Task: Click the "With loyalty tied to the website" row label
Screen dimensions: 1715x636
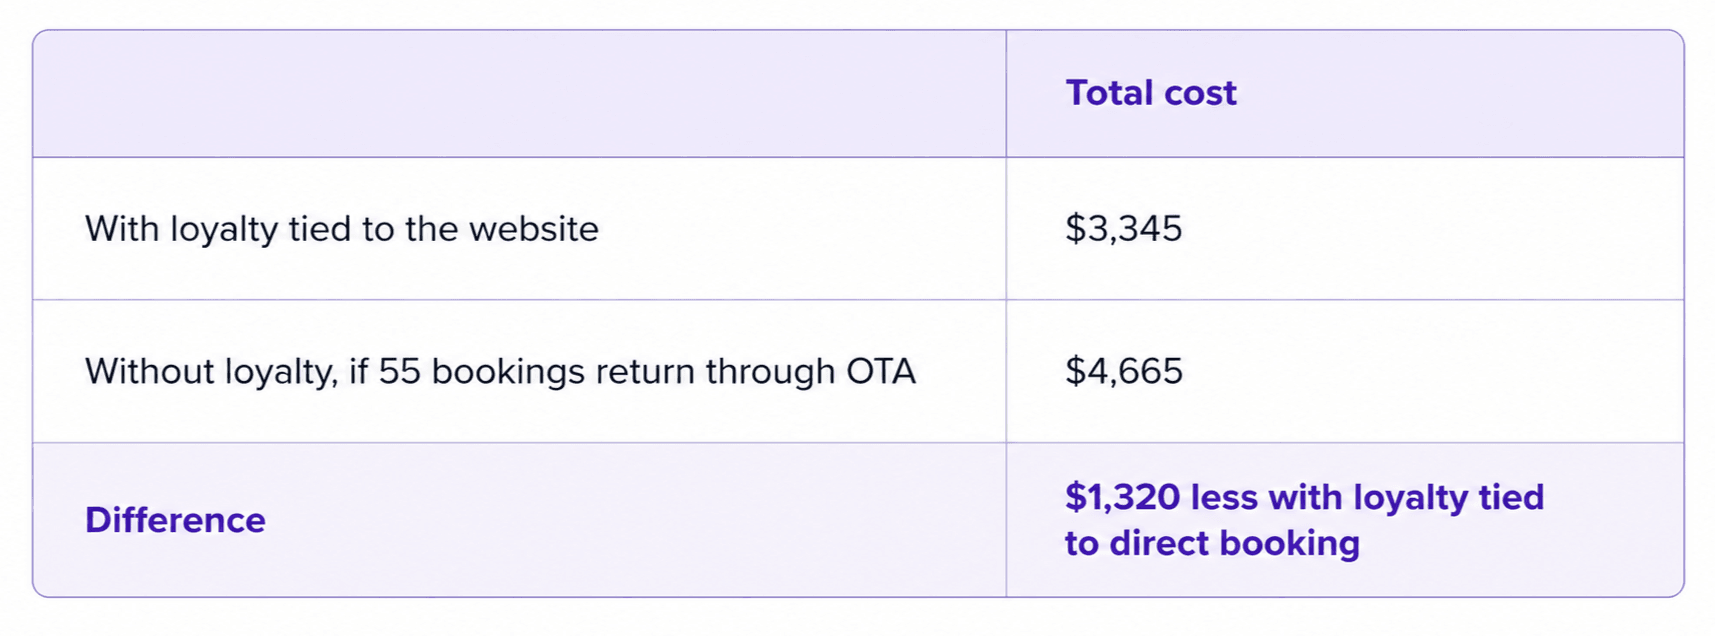Action: [x=342, y=229]
